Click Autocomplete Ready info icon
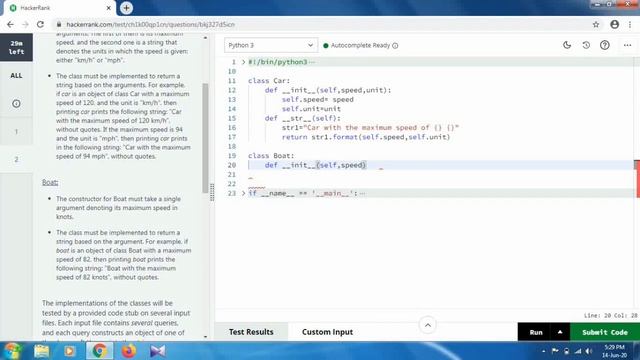The width and height of the screenshot is (640, 360). click(x=395, y=45)
